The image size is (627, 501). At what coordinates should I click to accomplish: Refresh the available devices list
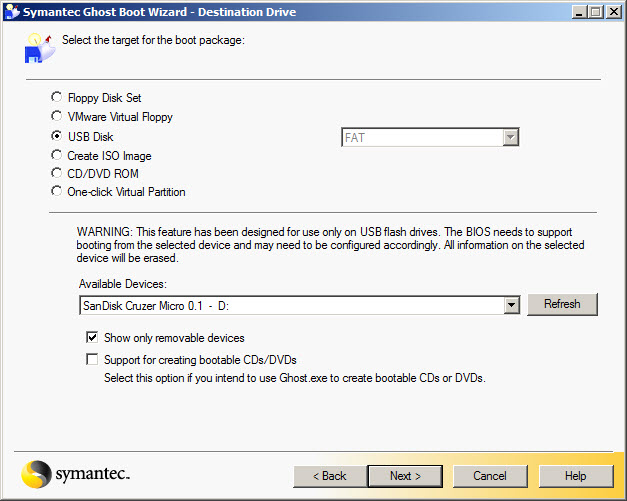click(562, 304)
